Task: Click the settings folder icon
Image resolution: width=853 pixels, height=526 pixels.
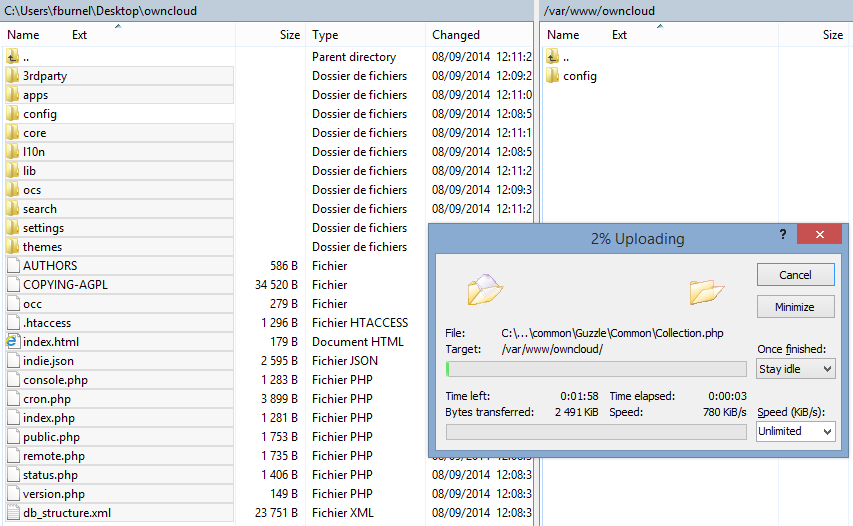Action: (x=13, y=228)
